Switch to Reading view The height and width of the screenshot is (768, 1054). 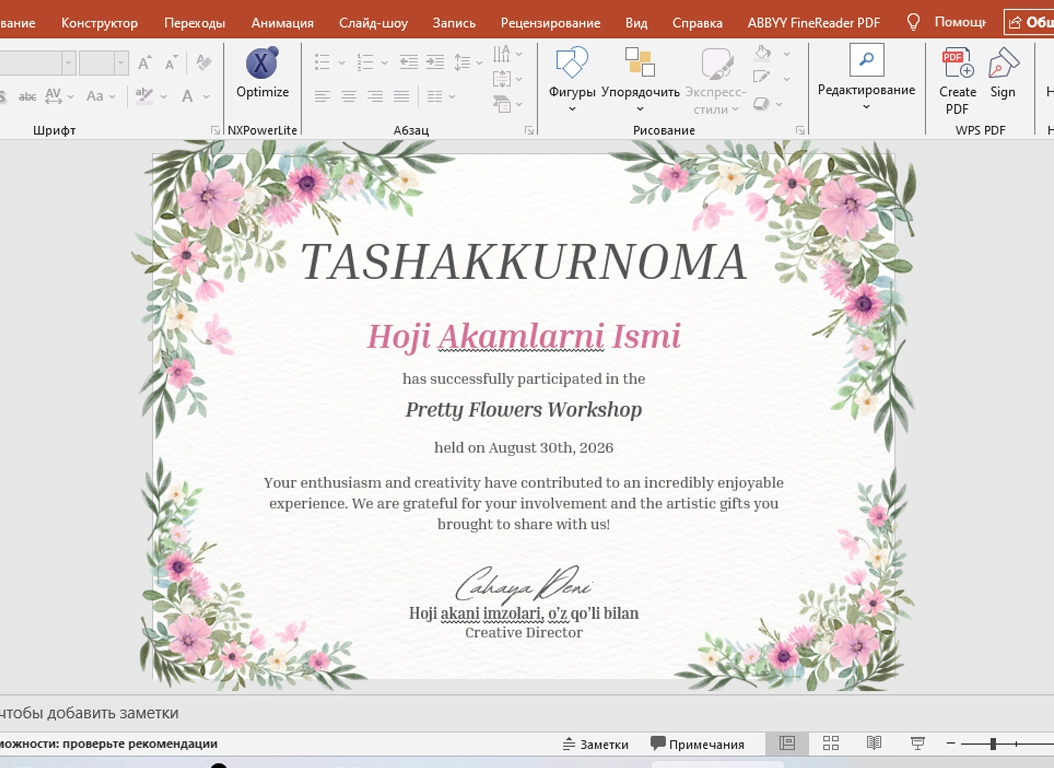[874, 743]
